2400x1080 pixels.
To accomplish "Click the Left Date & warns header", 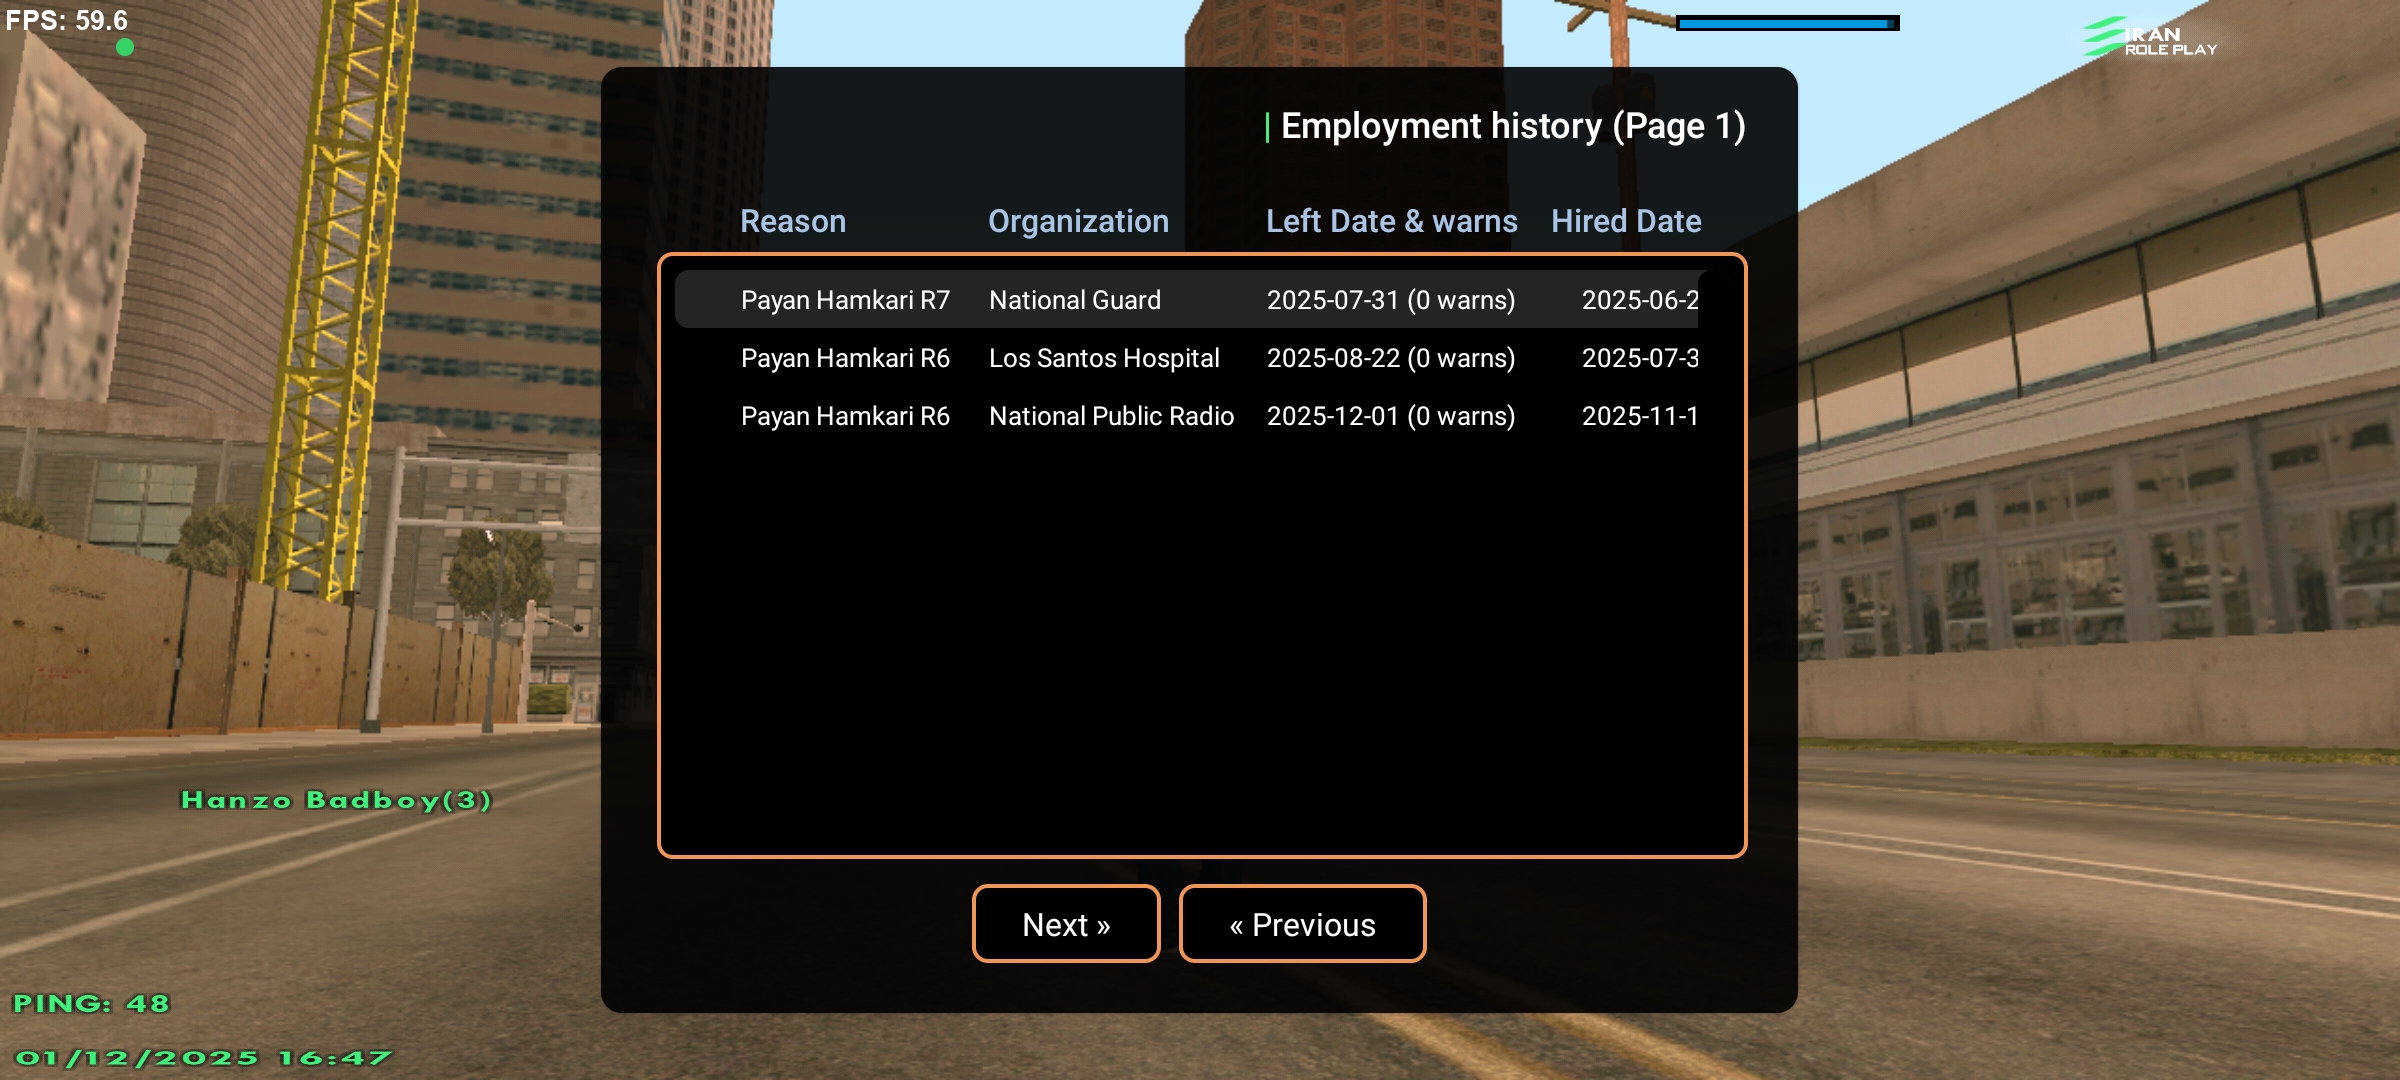I will (1391, 221).
